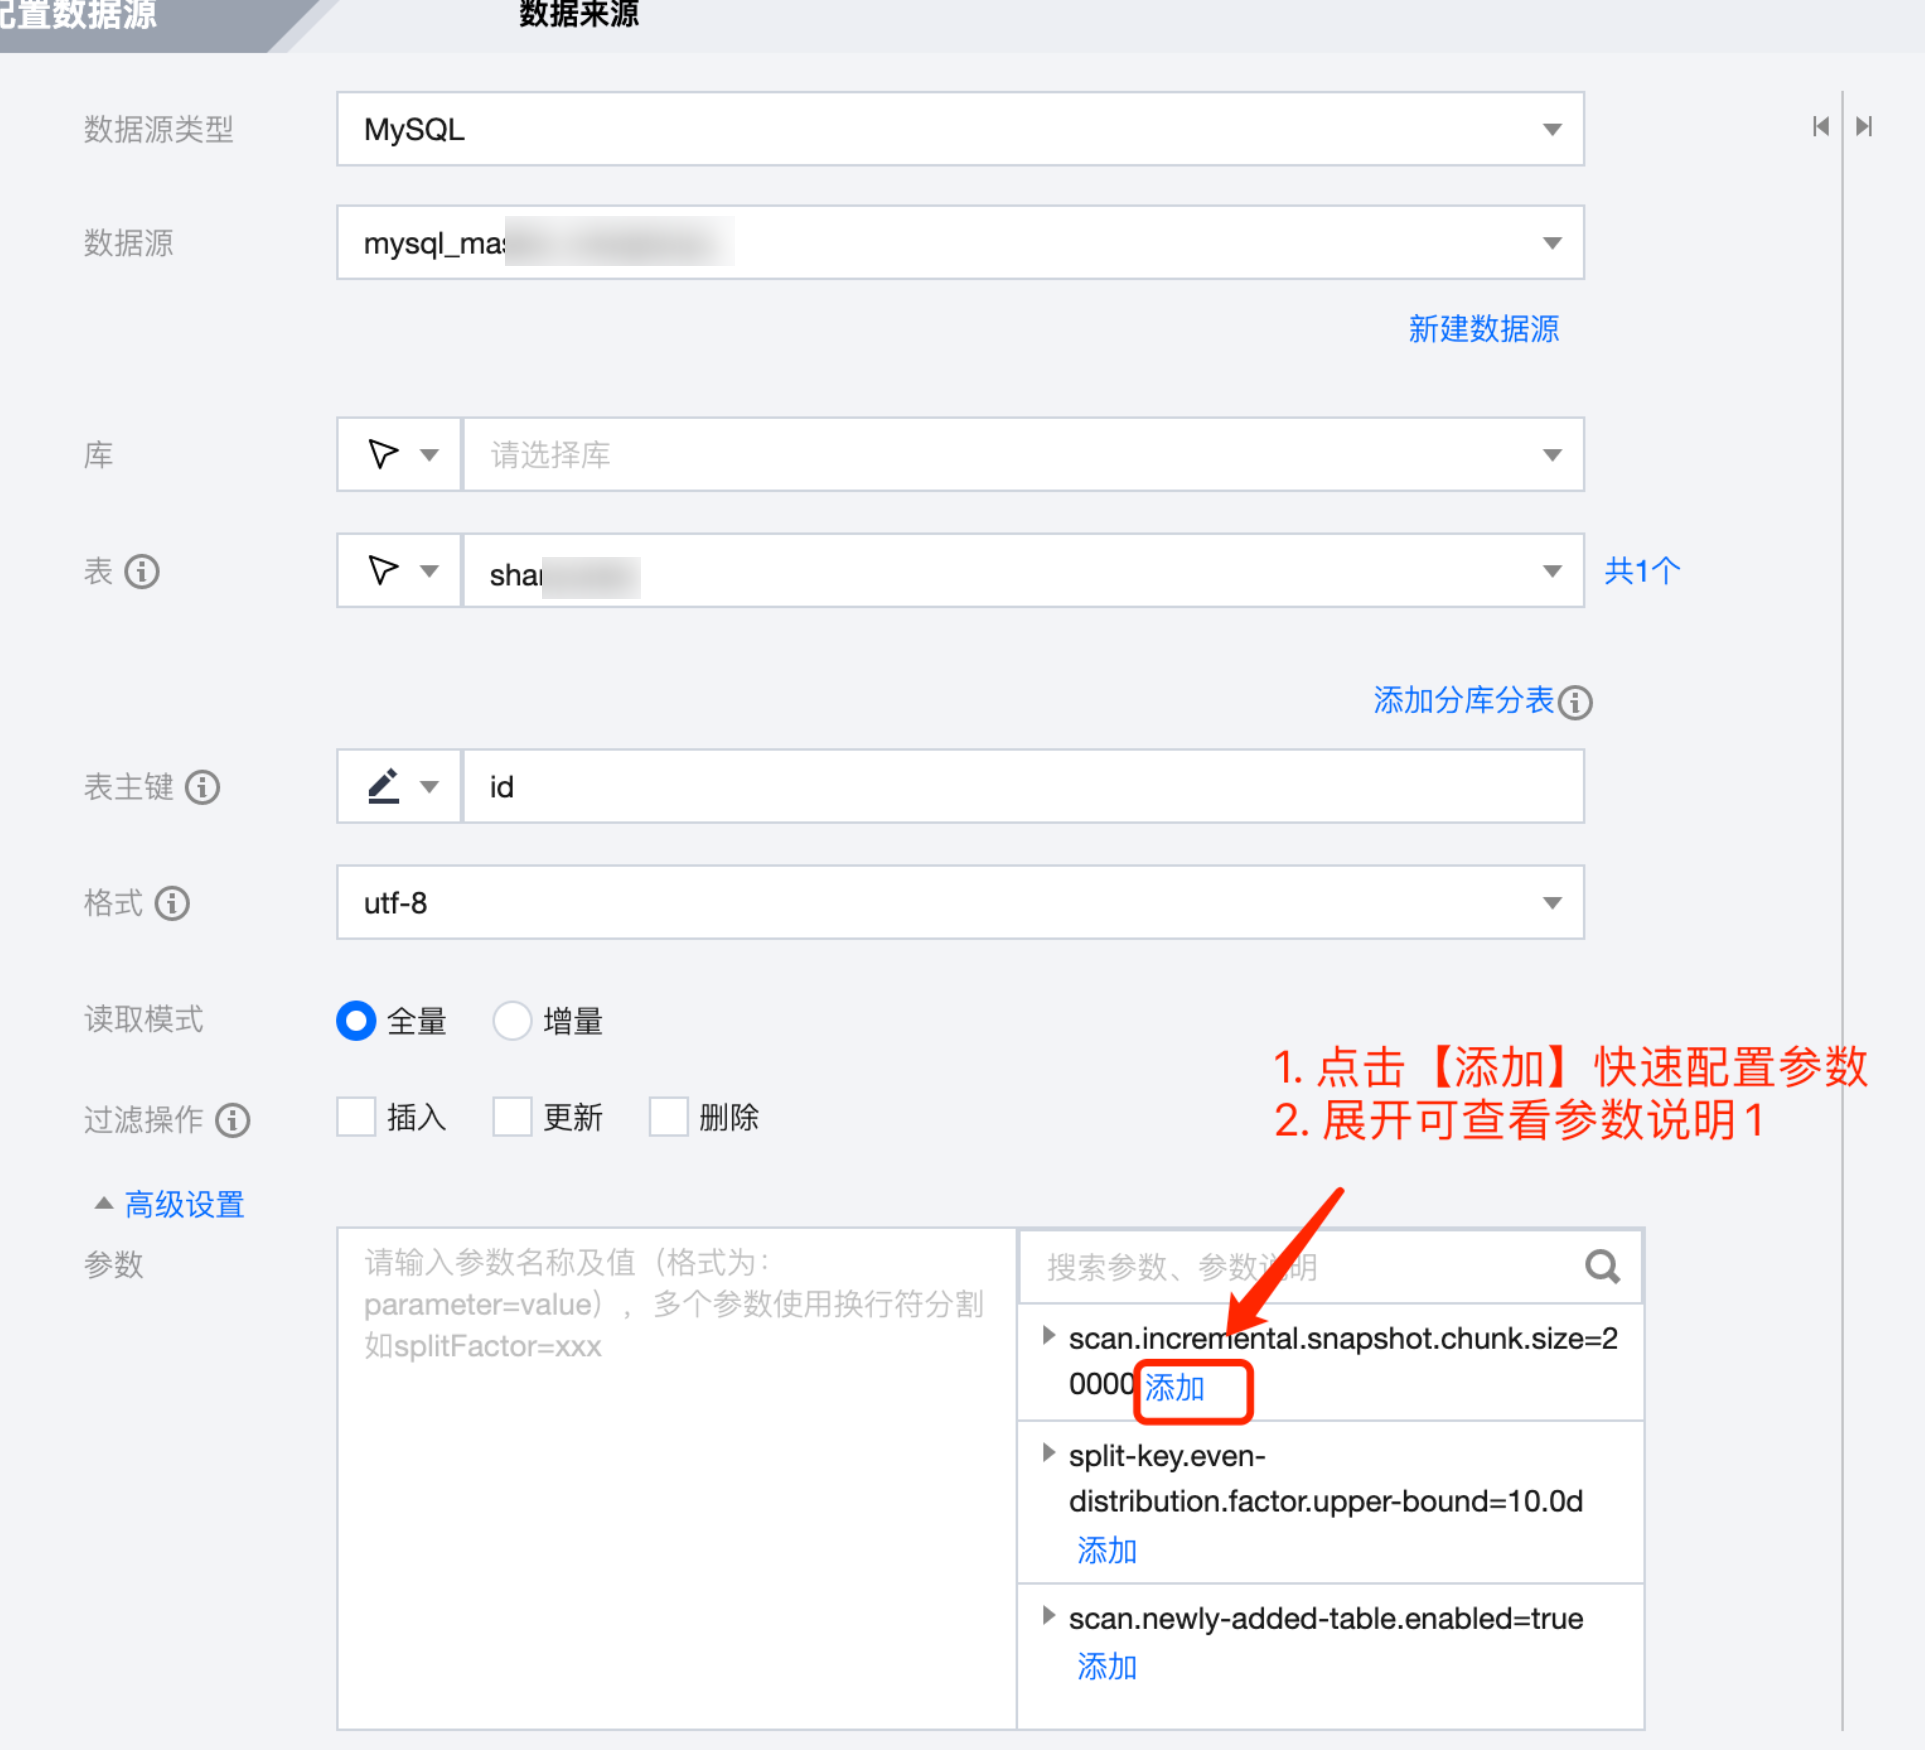The width and height of the screenshot is (1925, 1750).
Task: Click the info icon next to 表 label
Action: [142, 571]
